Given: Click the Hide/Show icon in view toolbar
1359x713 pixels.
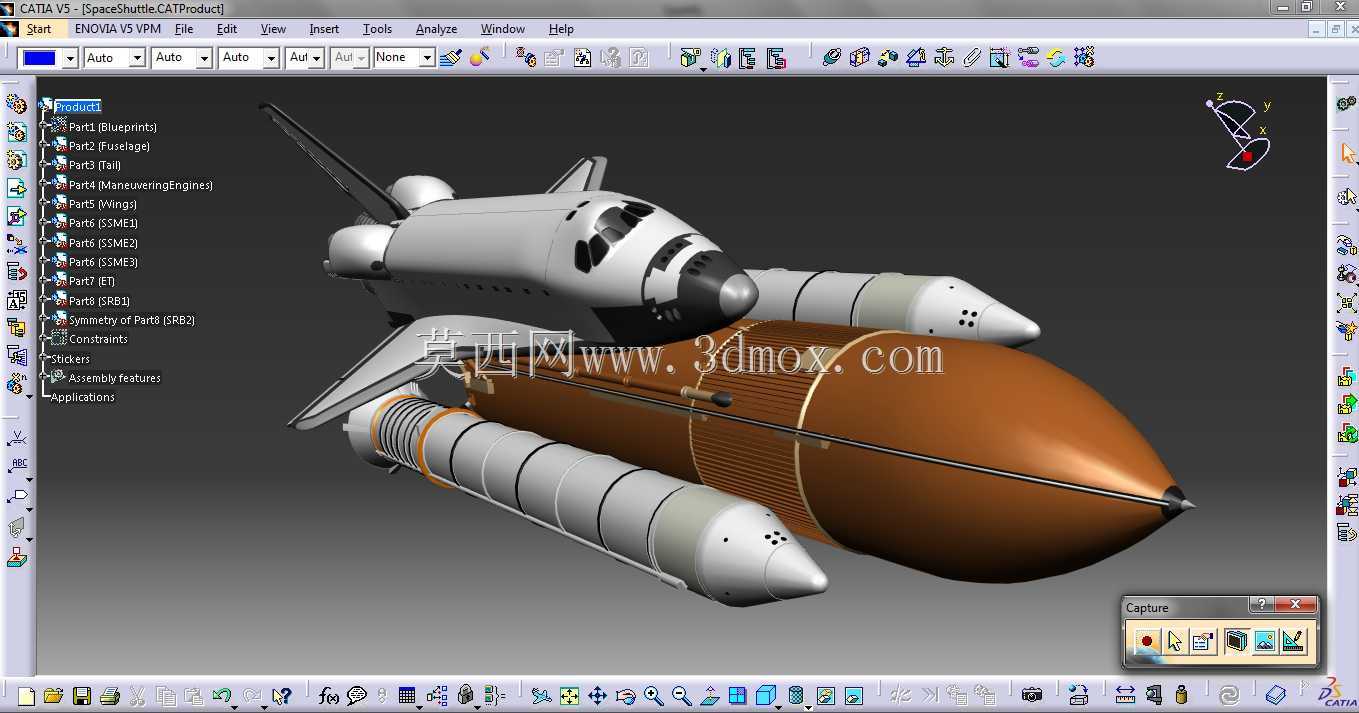Looking at the screenshot, I should 825,695.
